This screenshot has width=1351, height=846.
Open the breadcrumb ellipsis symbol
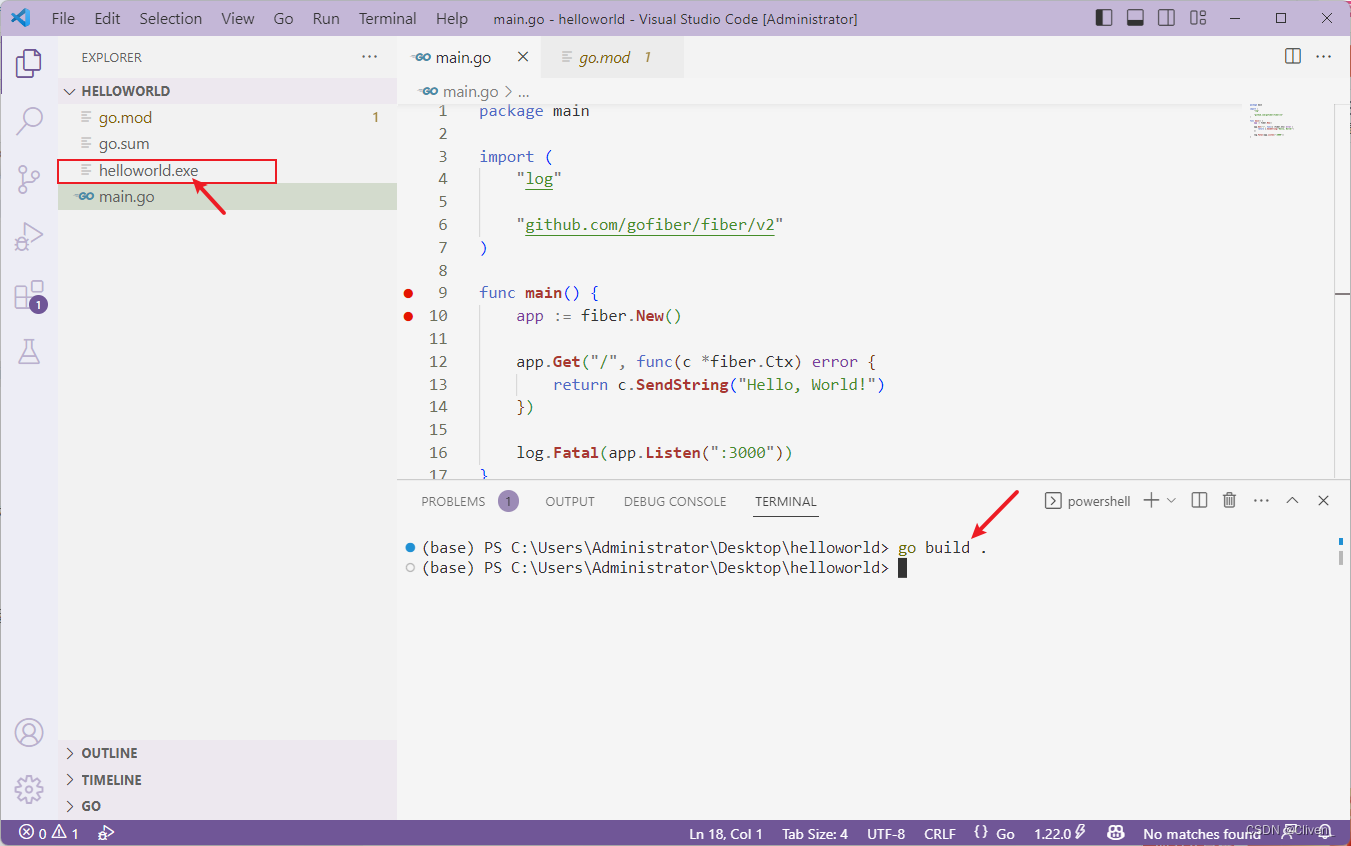pos(523,91)
